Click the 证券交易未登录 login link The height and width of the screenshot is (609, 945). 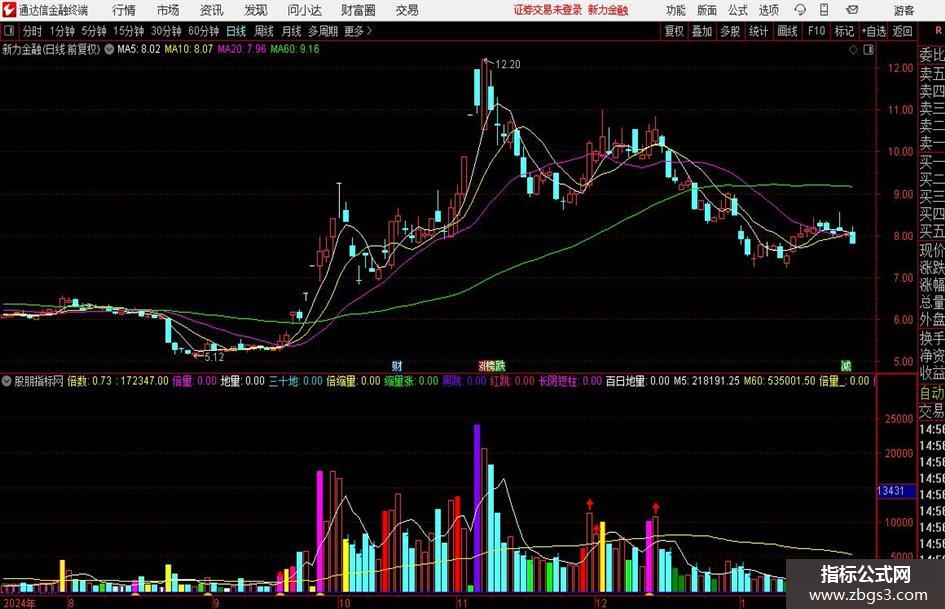[x=548, y=10]
